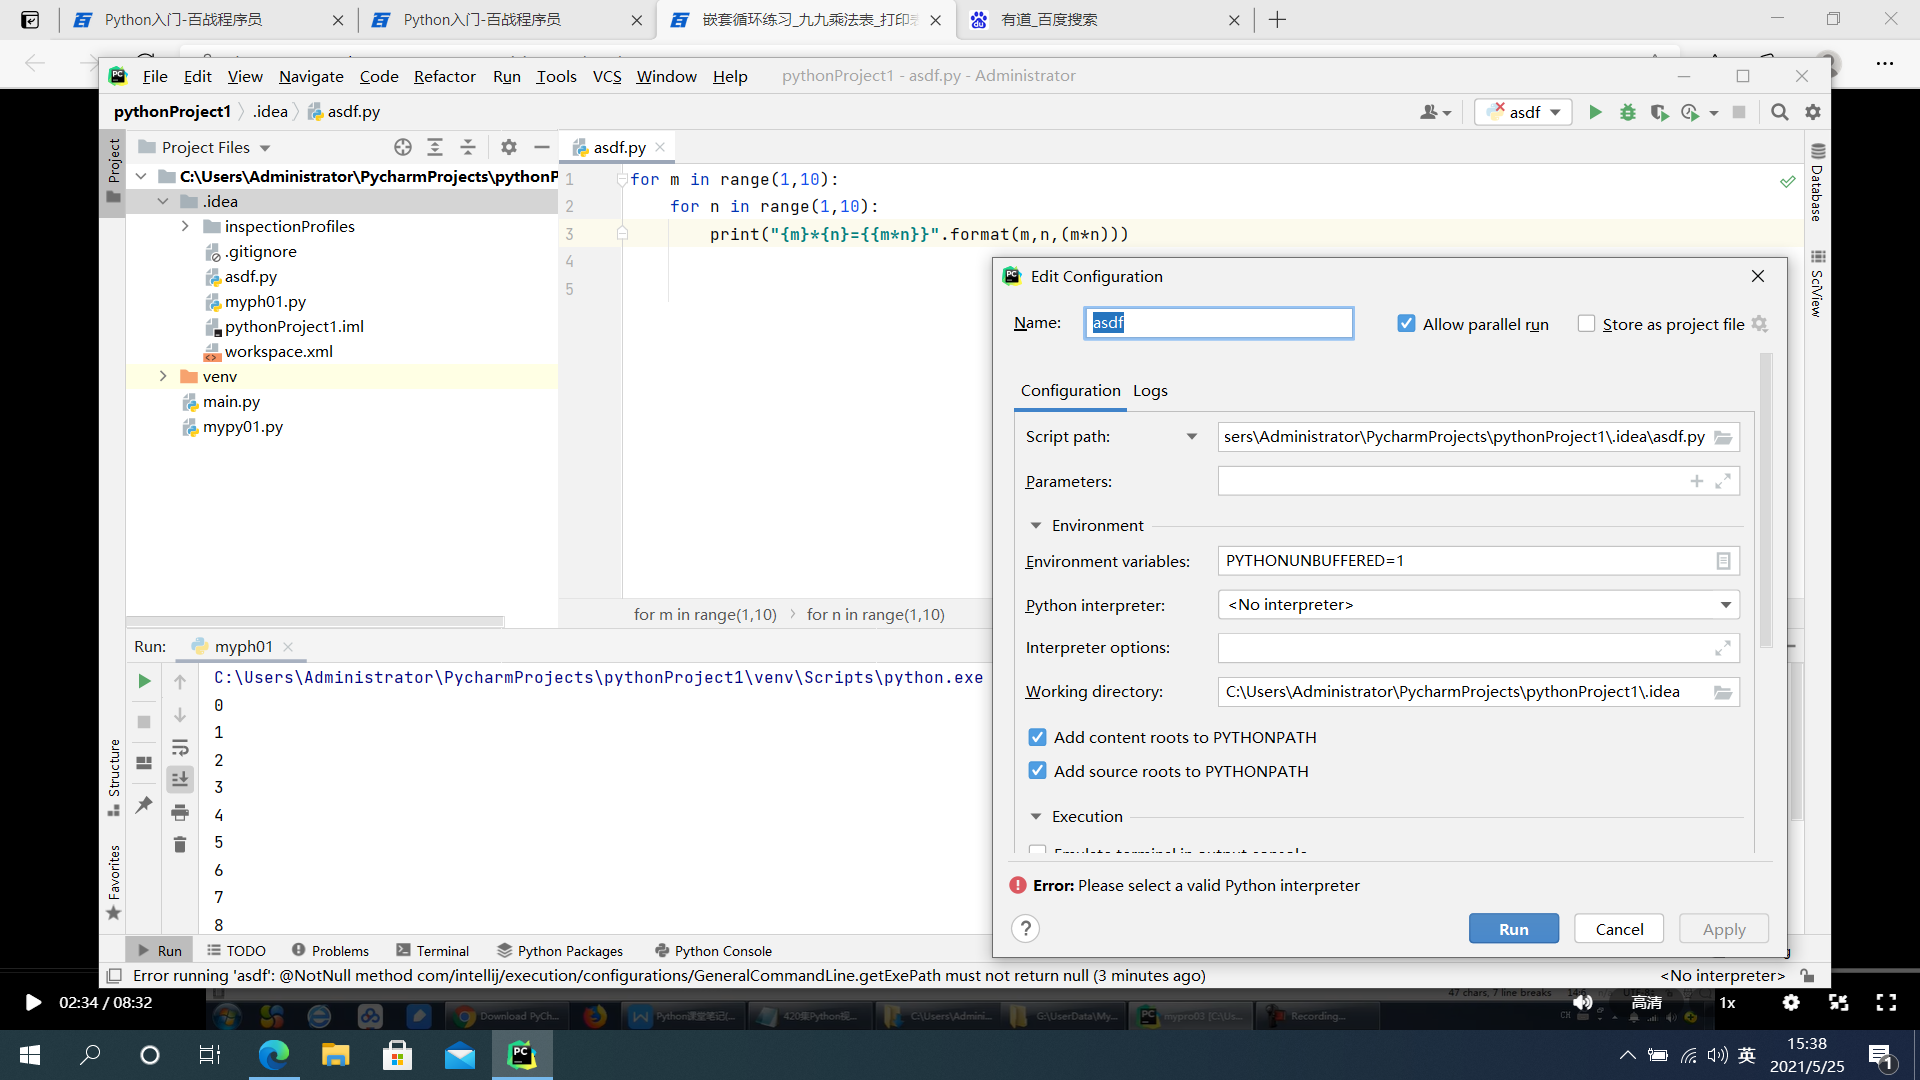Viewport: 1920px width, 1080px height.
Task: Collapse the .idea folder
Action: 163,201
